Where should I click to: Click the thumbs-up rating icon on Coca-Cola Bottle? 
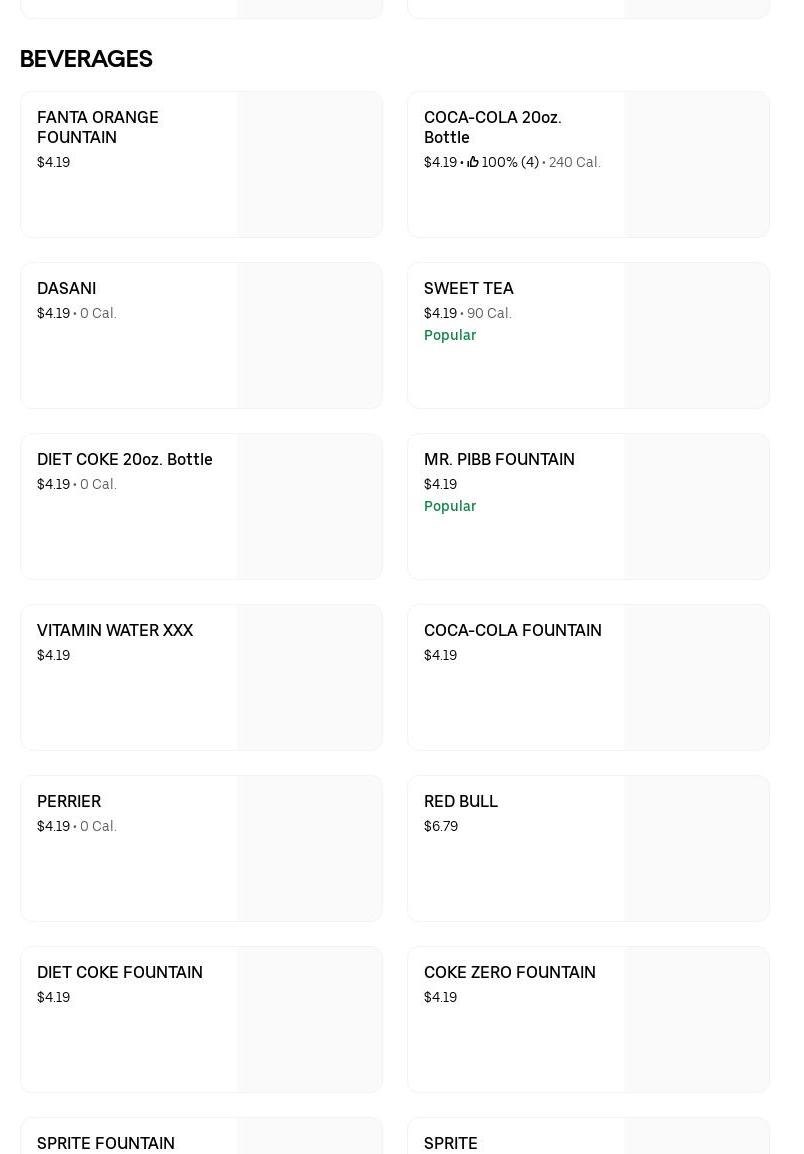click(473, 162)
